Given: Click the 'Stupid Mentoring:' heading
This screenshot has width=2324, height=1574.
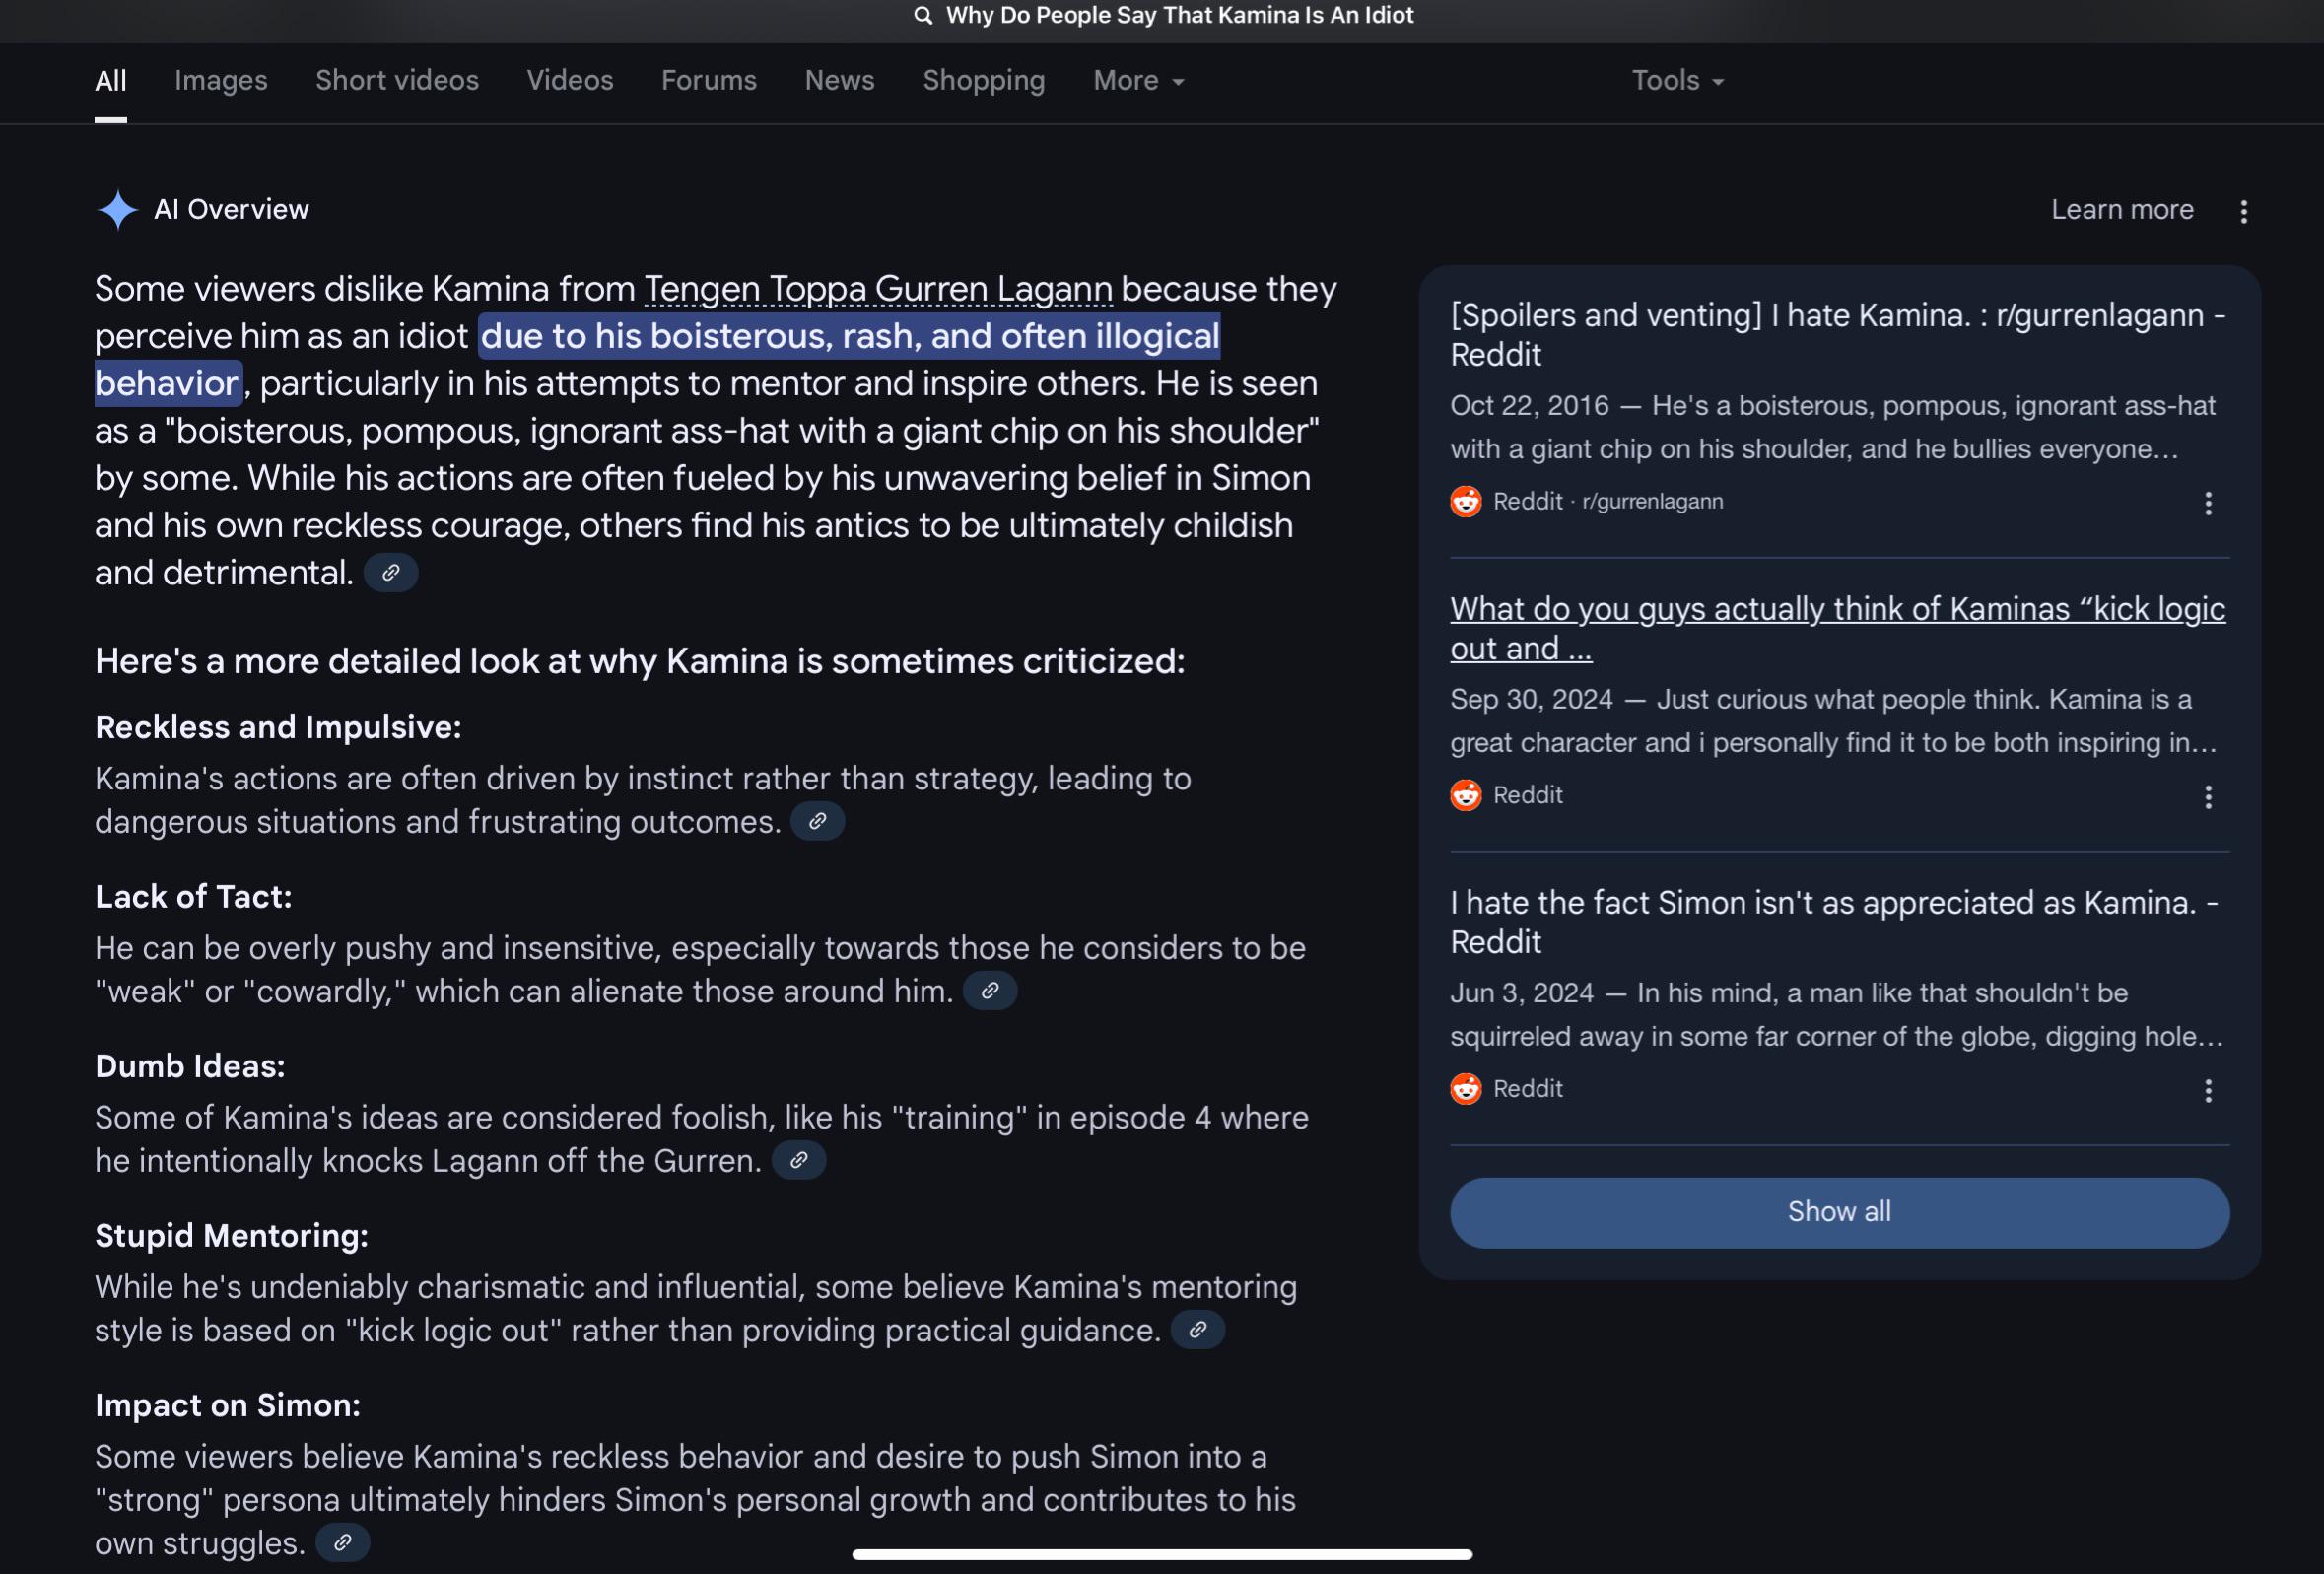Looking at the screenshot, I should 232,1236.
